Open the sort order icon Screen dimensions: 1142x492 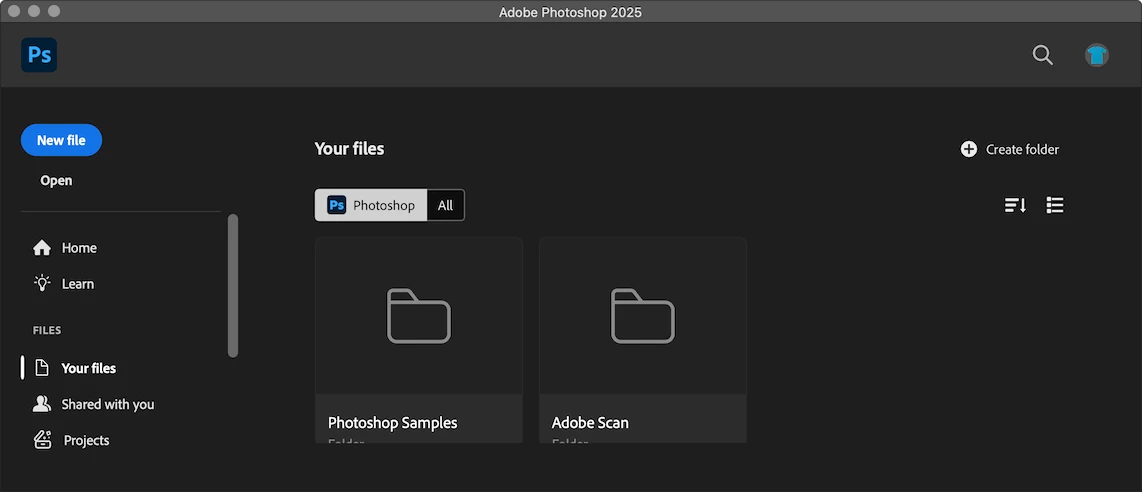1015,205
